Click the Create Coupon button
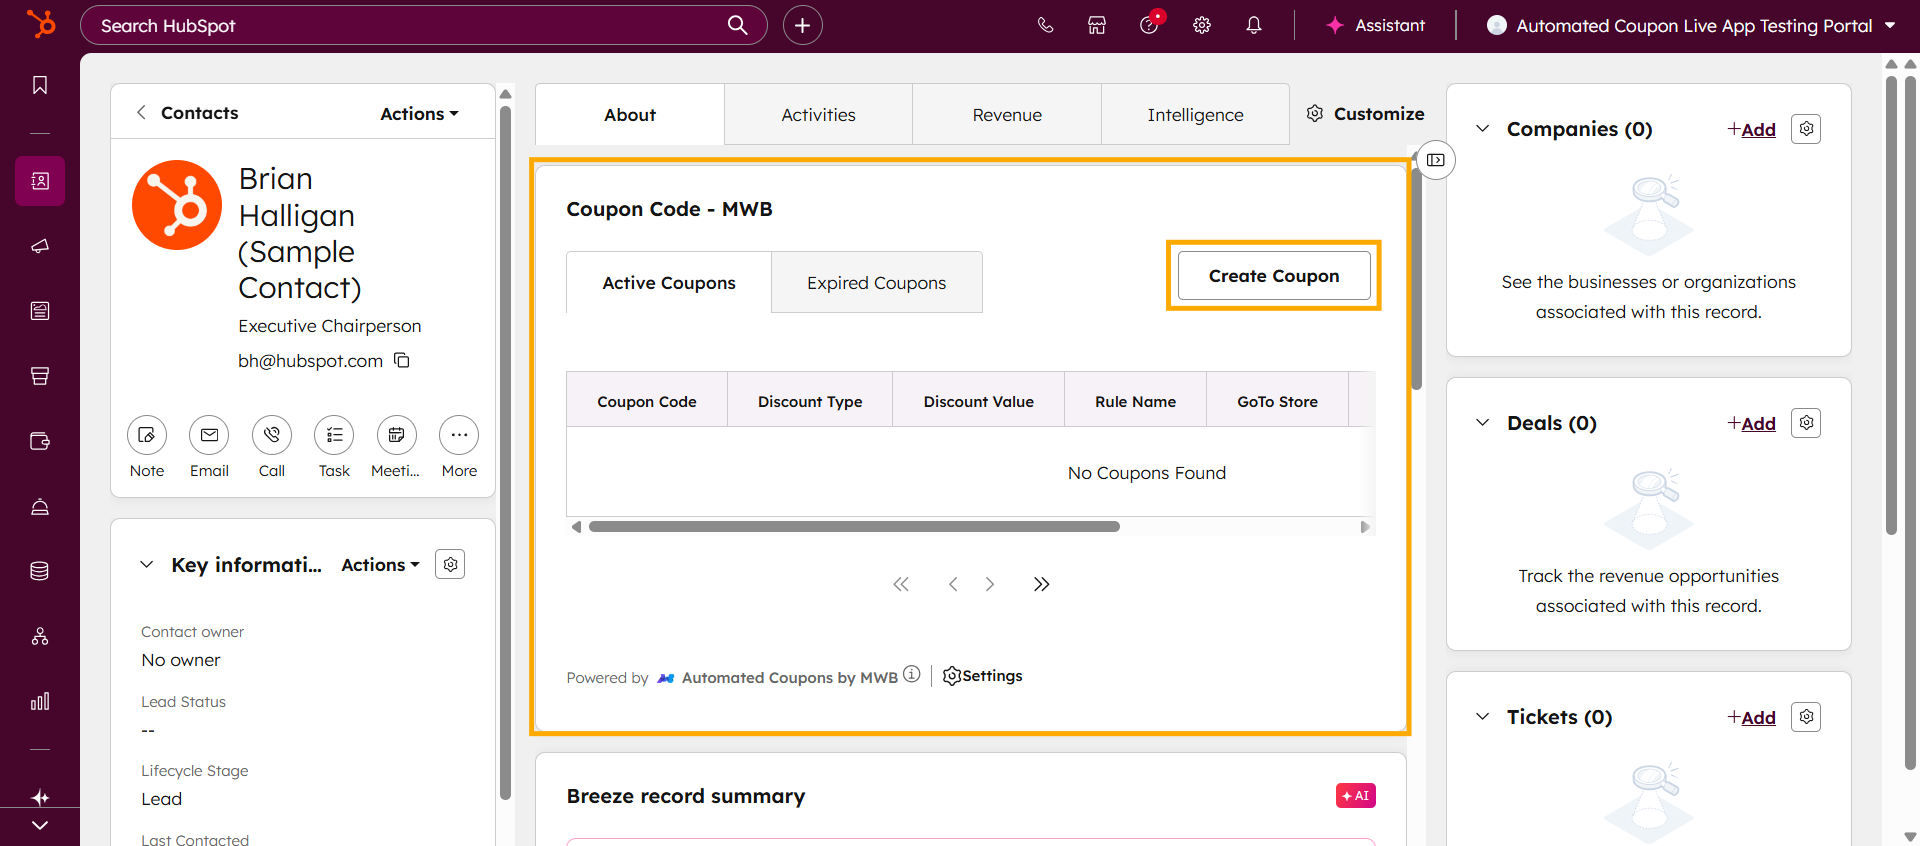 (x=1273, y=276)
